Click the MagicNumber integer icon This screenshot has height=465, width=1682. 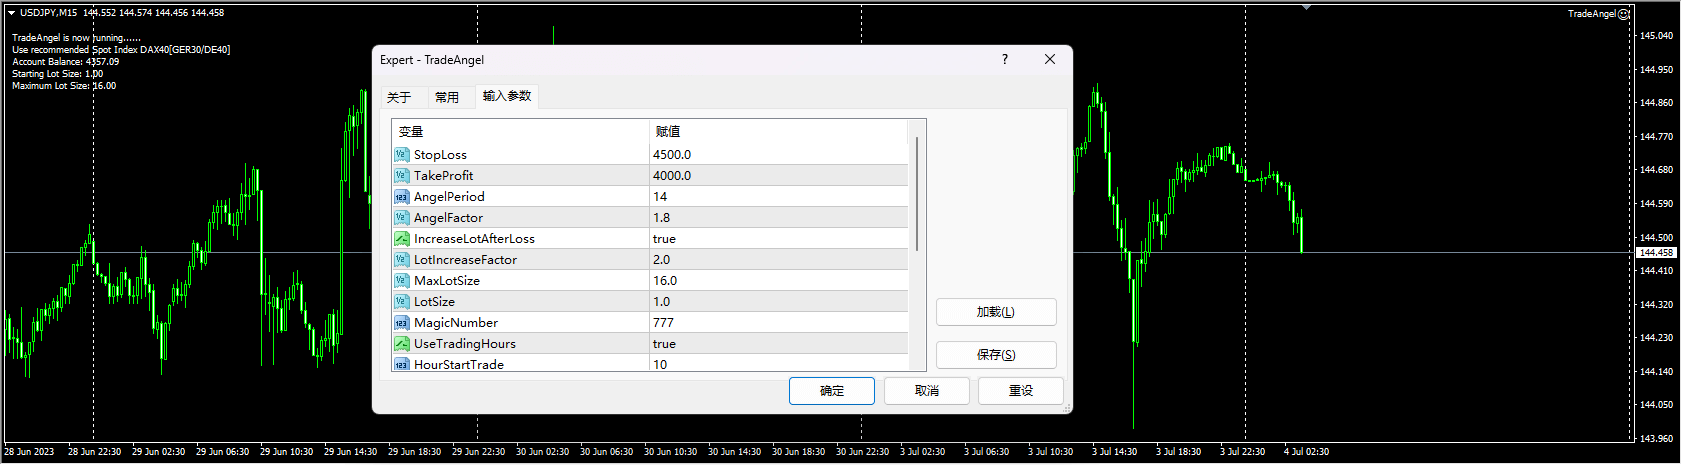[401, 323]
